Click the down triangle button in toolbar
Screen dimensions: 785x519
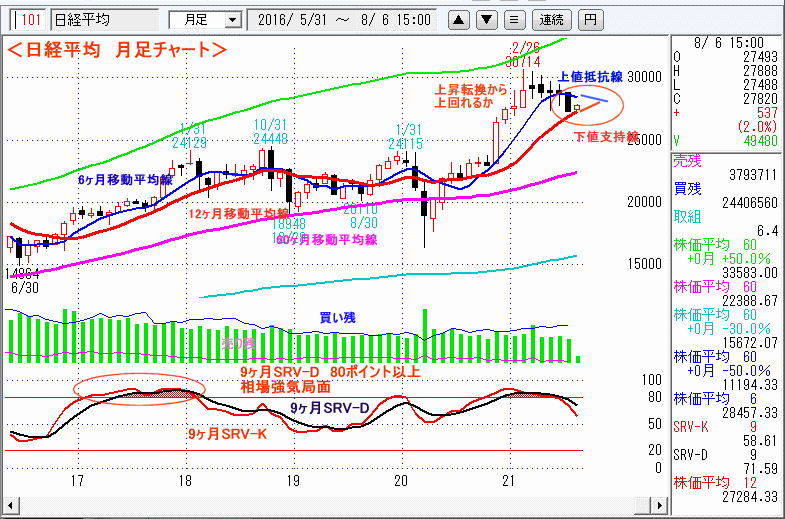click(486, 19)
